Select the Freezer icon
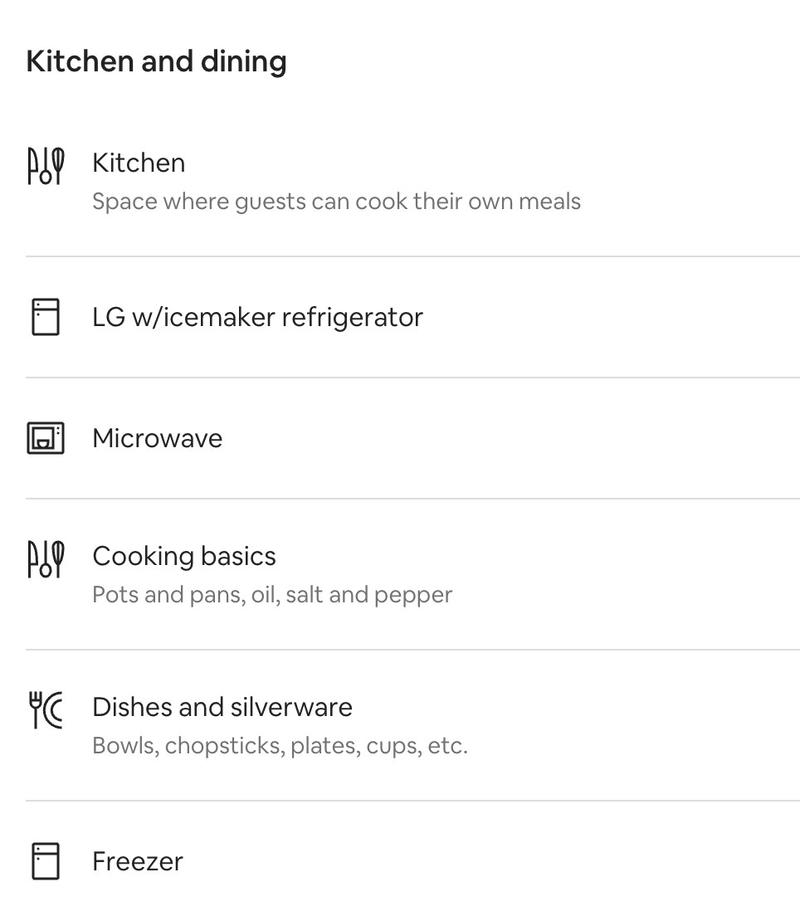The height and width of the screenshot is (916, 800). pos(45,861)
